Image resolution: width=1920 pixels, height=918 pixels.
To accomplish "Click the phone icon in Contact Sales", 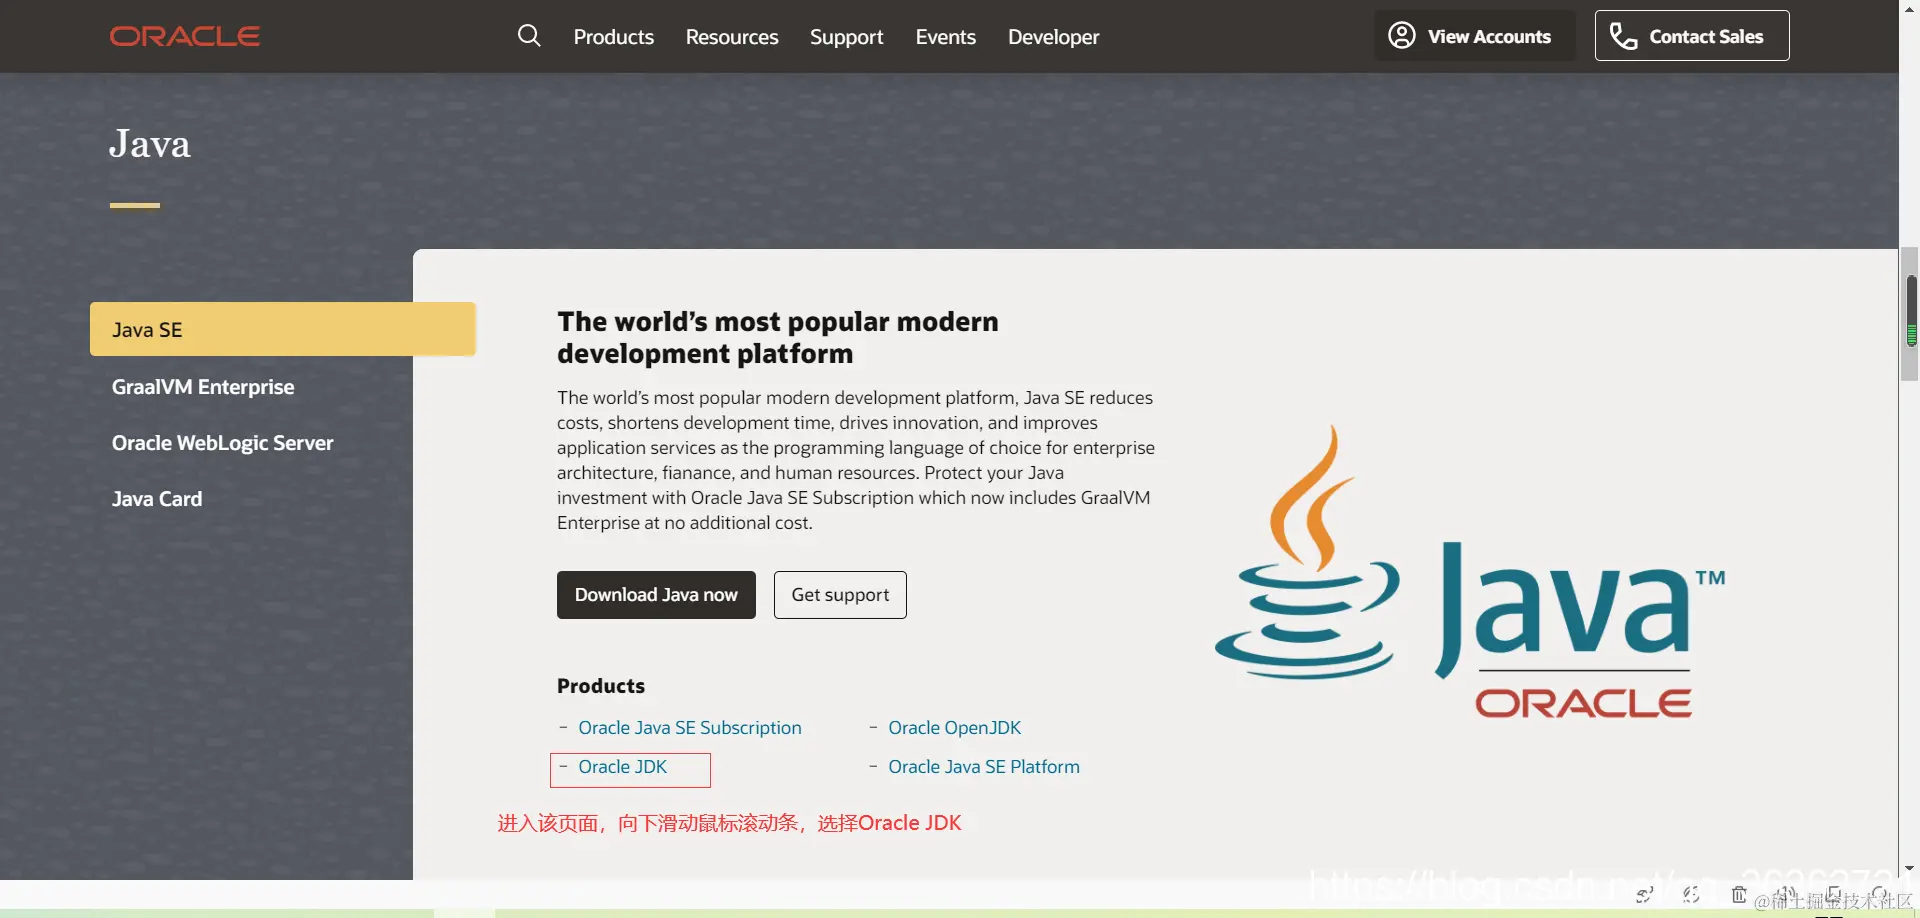I will coord(1623,36).
